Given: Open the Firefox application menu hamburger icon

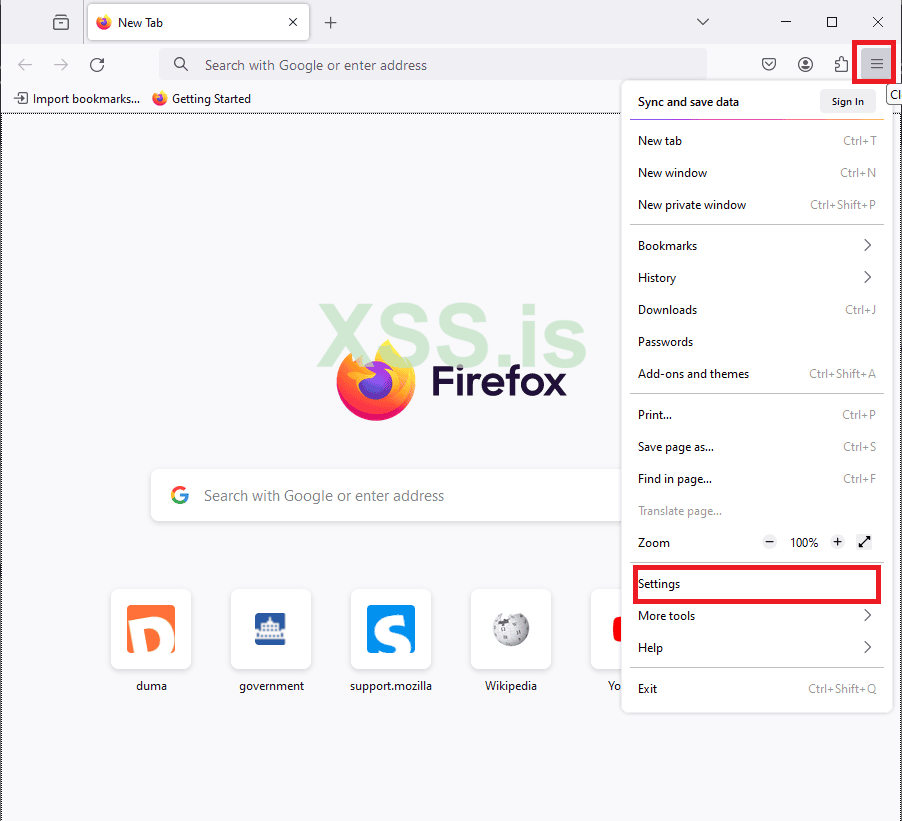Looking at the screenshot, I should (x=876, y=64).
